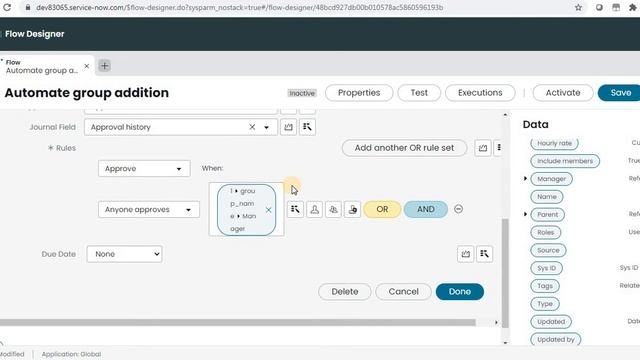640x360 pixels.
Task: Clear the Approval history journal field
Action: [x=252, y=127]
